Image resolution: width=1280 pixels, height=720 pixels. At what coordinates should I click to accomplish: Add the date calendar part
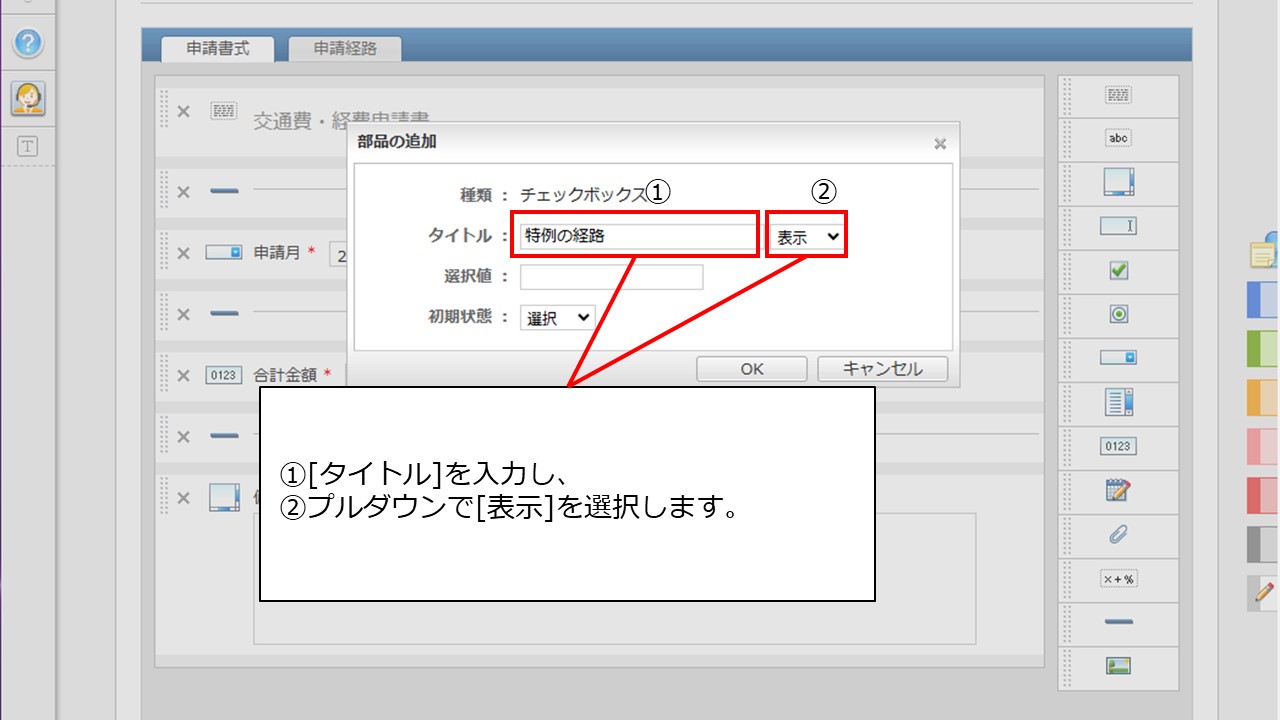point(1118,490)
